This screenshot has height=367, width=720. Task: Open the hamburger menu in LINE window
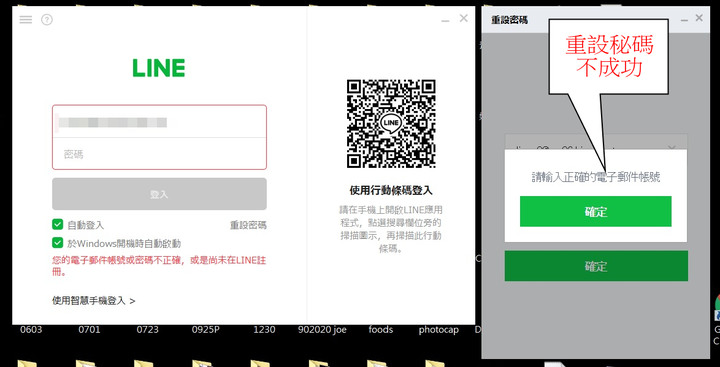click(26, 19)
